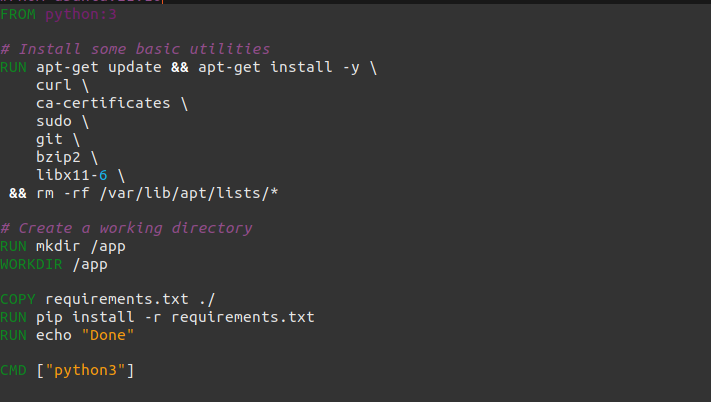Viewport: 711px width, 402px height.
Task: Click the bzip2 package line
Action: click(67, 157)
